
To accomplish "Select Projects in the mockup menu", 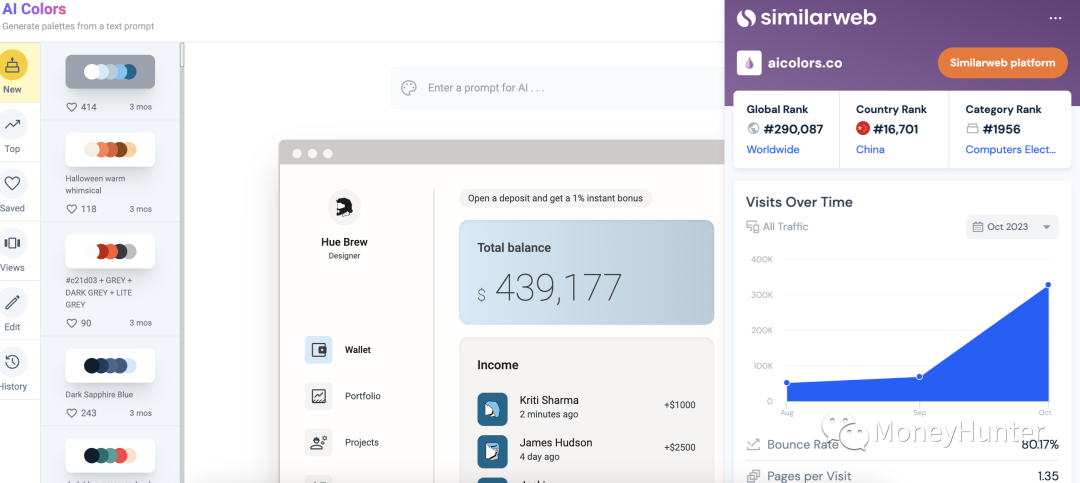I will point(361,442).
